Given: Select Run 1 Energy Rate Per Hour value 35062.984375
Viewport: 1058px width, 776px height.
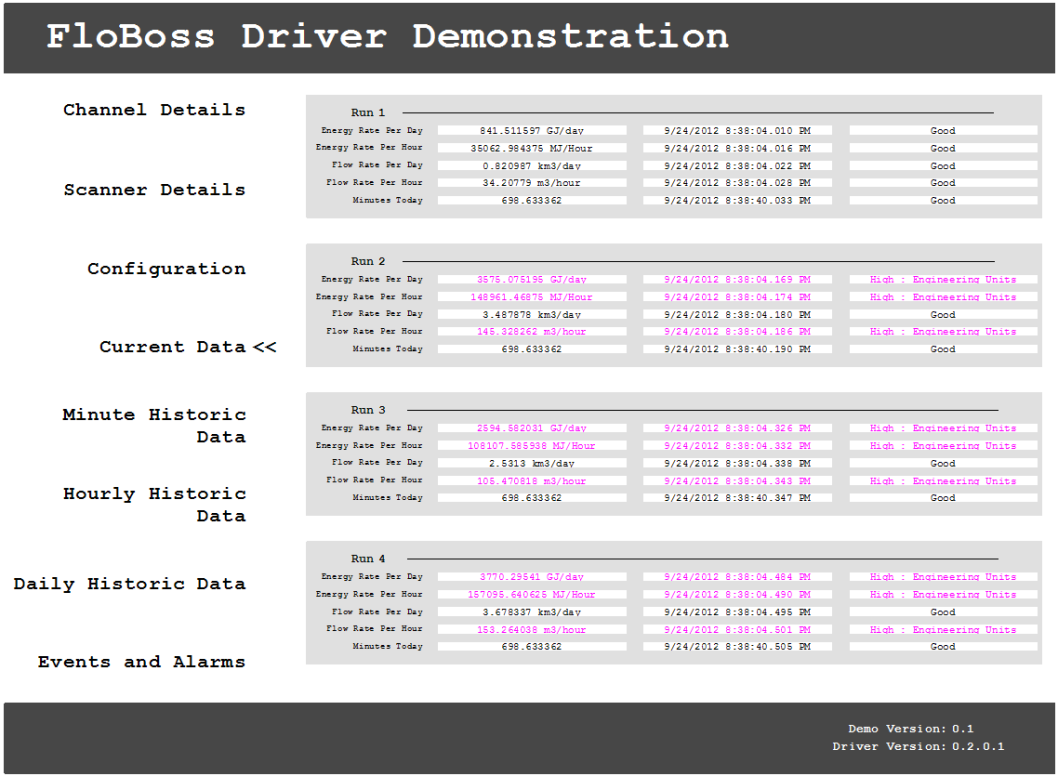Looking at the screenshot, I should [x=532, y=148].
